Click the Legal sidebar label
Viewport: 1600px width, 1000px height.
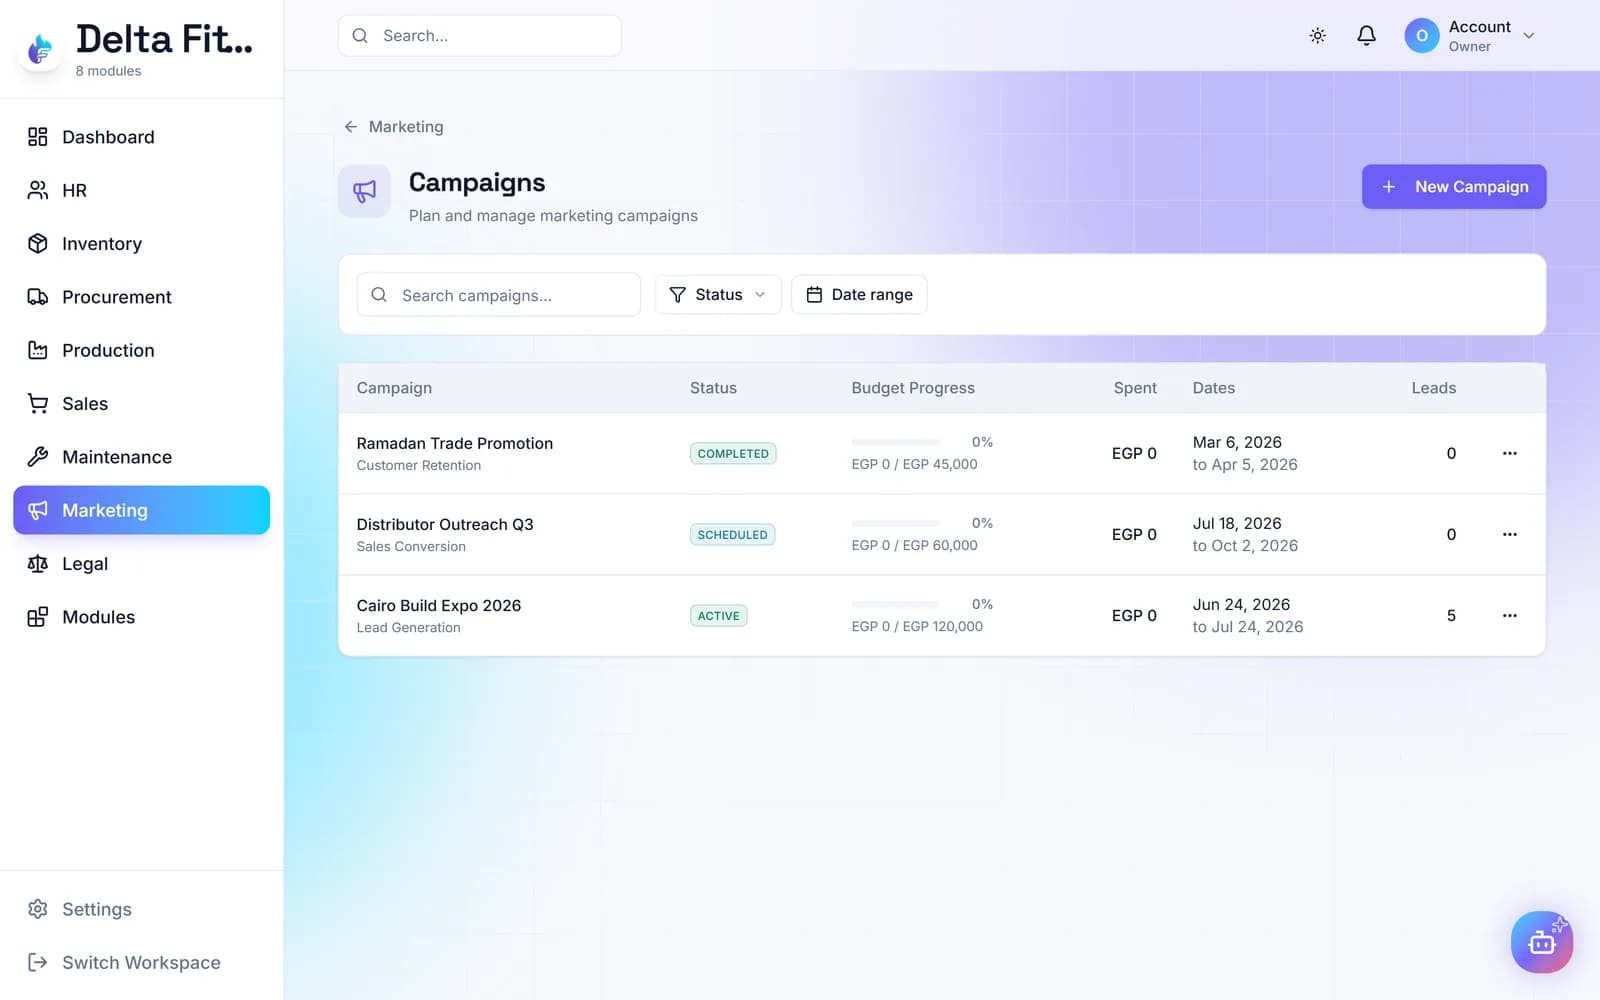coord(85,564)
